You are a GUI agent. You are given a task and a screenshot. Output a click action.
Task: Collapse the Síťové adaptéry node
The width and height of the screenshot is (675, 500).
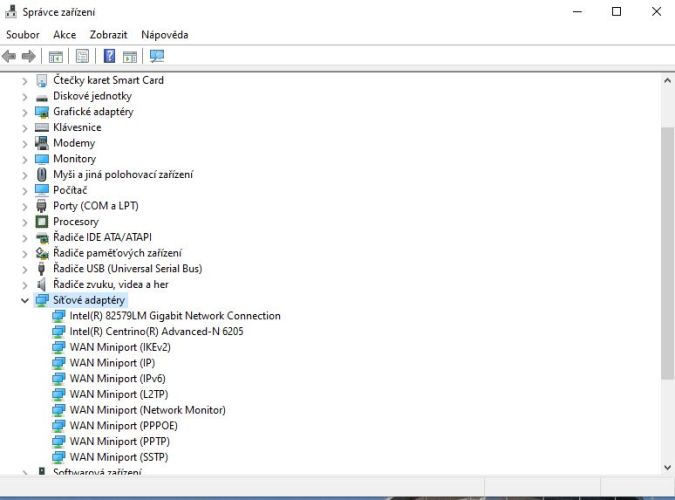click(25, 301)
